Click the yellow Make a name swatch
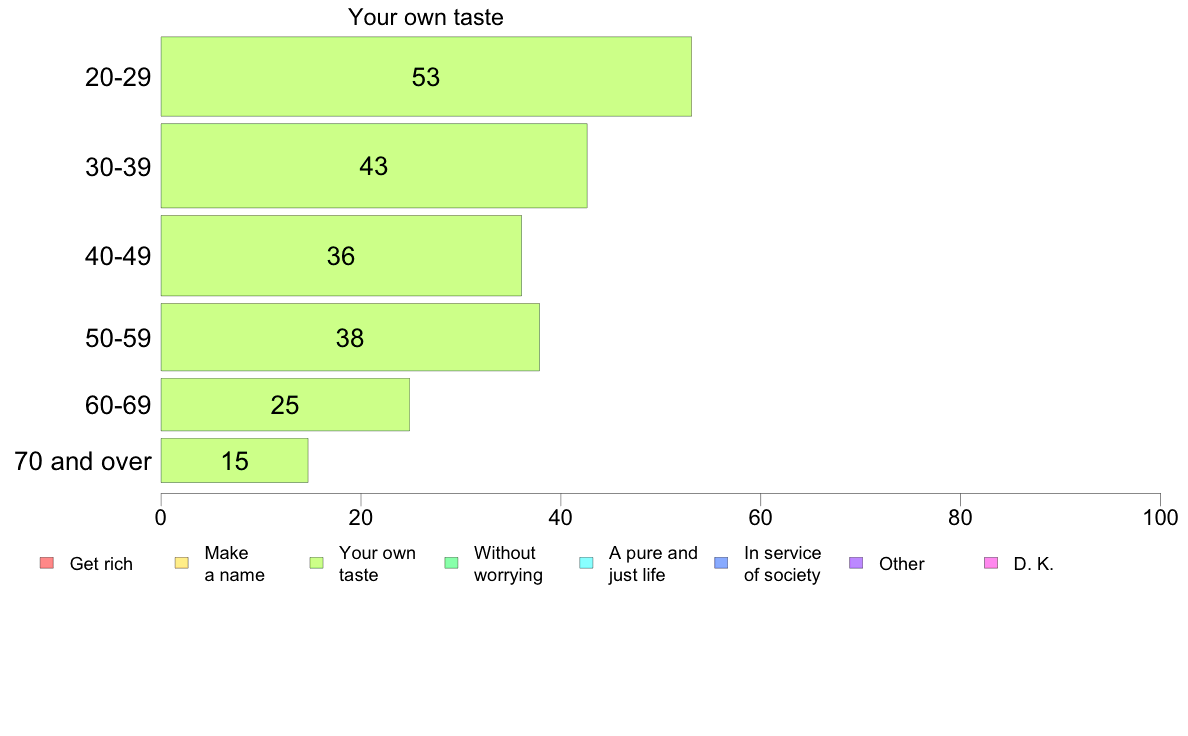This screenshot has width=1188, height=736. pyautogui.click(x=182, y=563)
